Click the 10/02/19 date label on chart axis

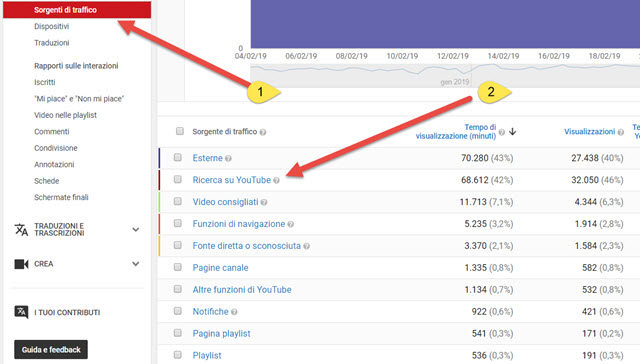(402, 56)
